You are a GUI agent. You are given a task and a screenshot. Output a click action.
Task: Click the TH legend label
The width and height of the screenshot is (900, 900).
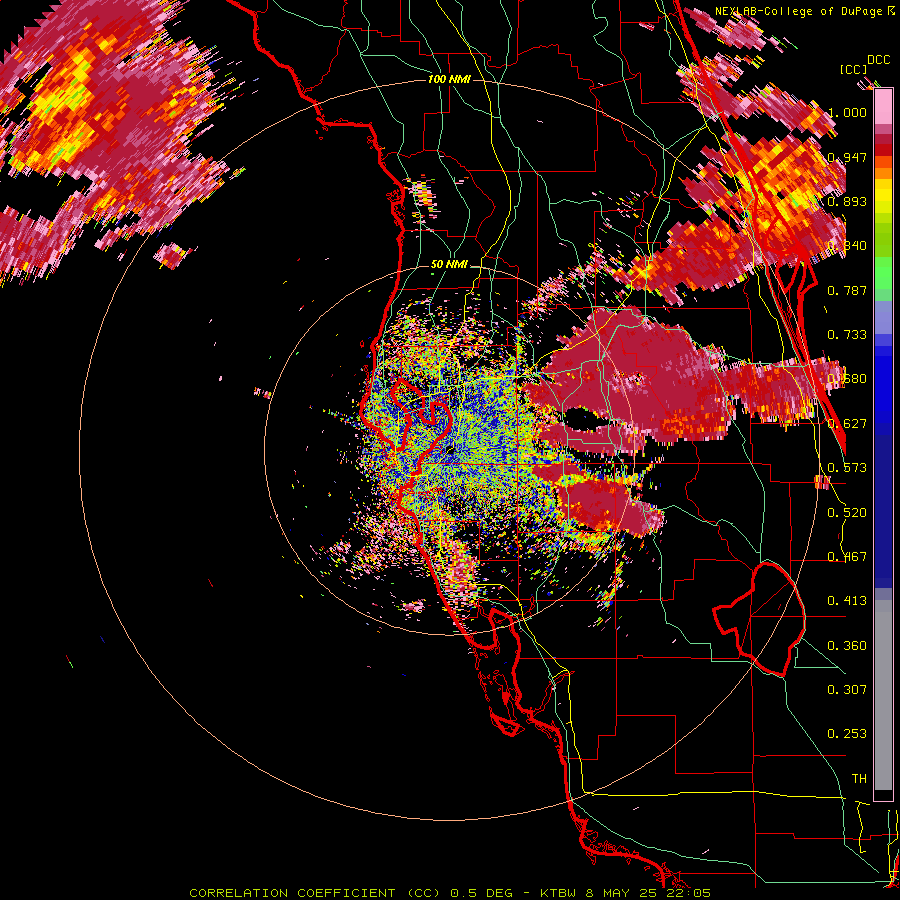tap(859, 779)
